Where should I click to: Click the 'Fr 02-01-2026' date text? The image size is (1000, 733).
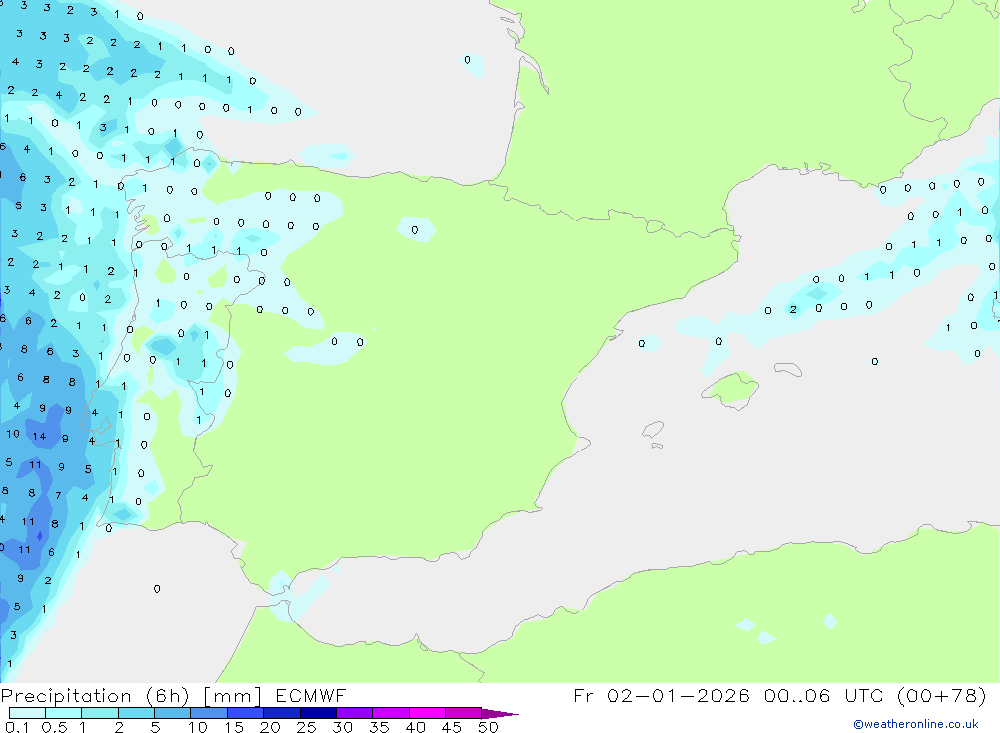pyautogui.click(x=661, y=695)
